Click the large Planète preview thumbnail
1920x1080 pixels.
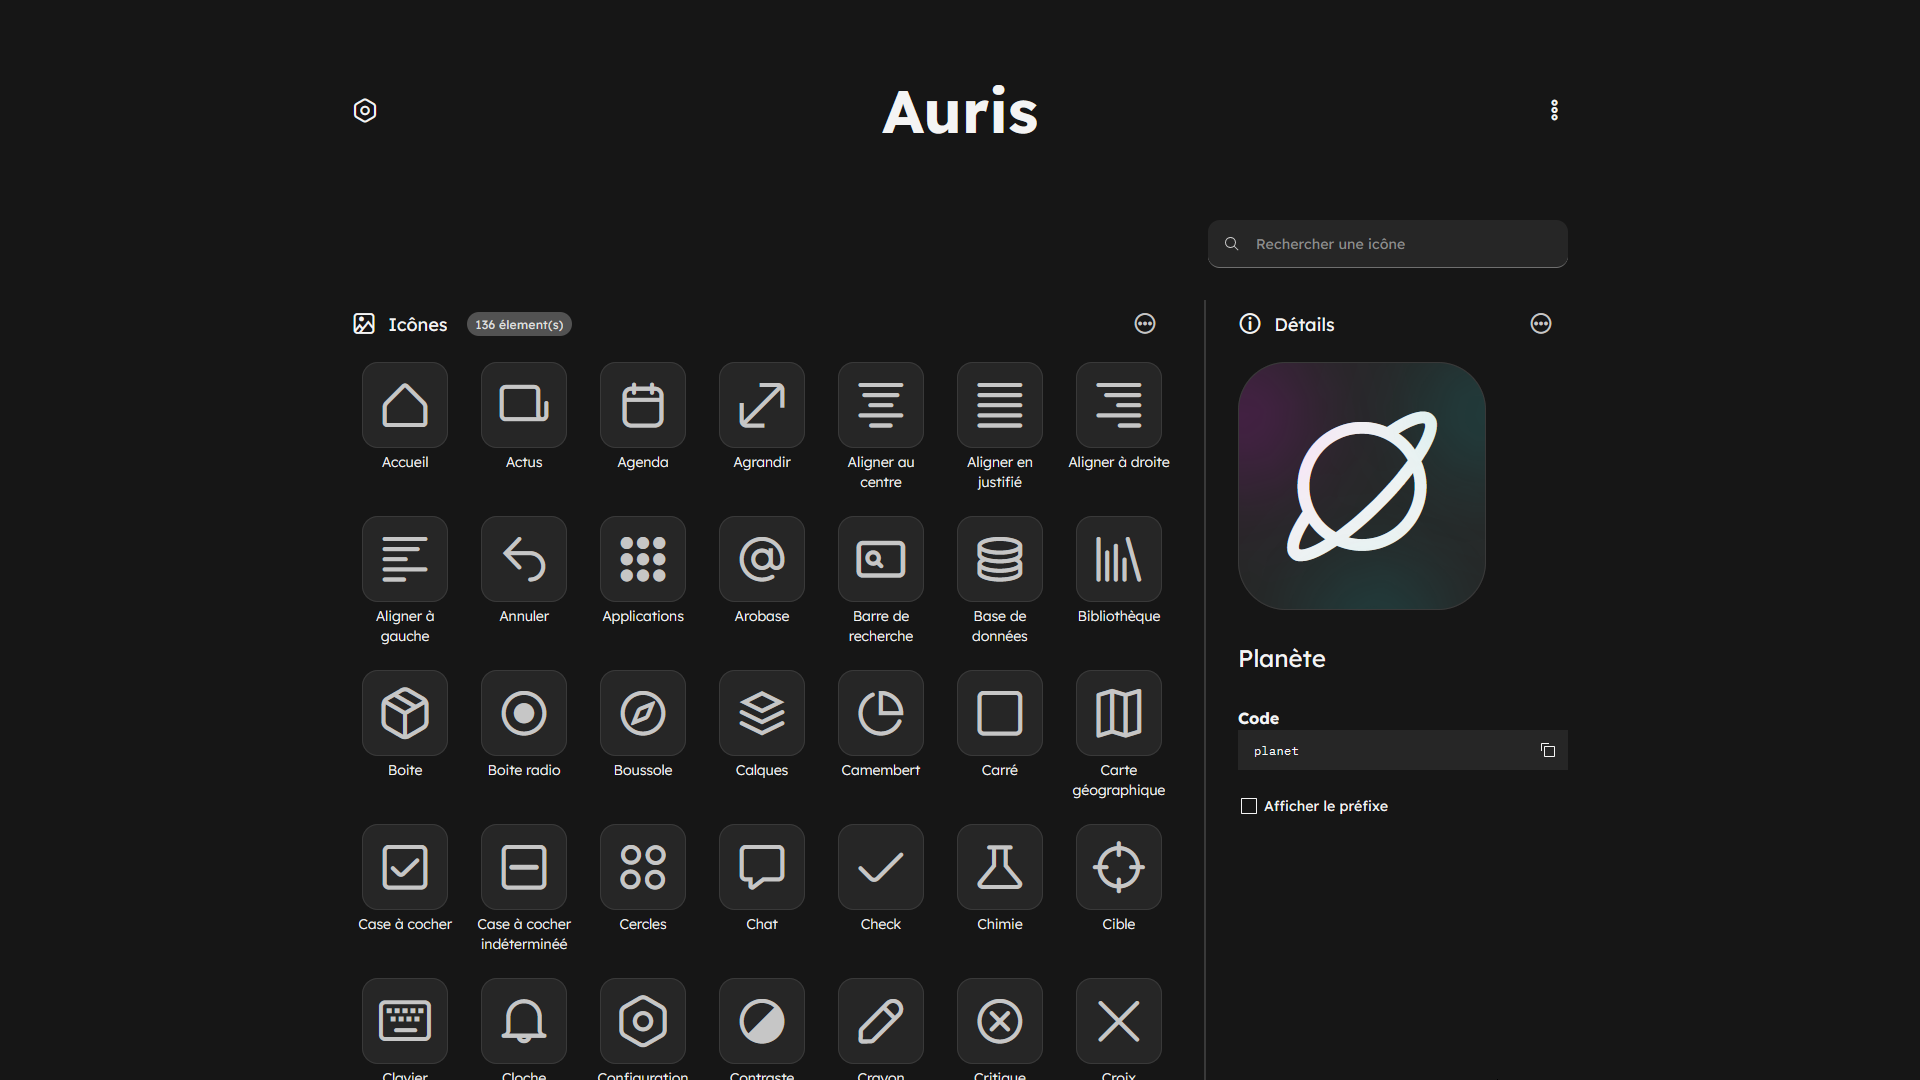pyautogui.click(x=1362, y=486)
